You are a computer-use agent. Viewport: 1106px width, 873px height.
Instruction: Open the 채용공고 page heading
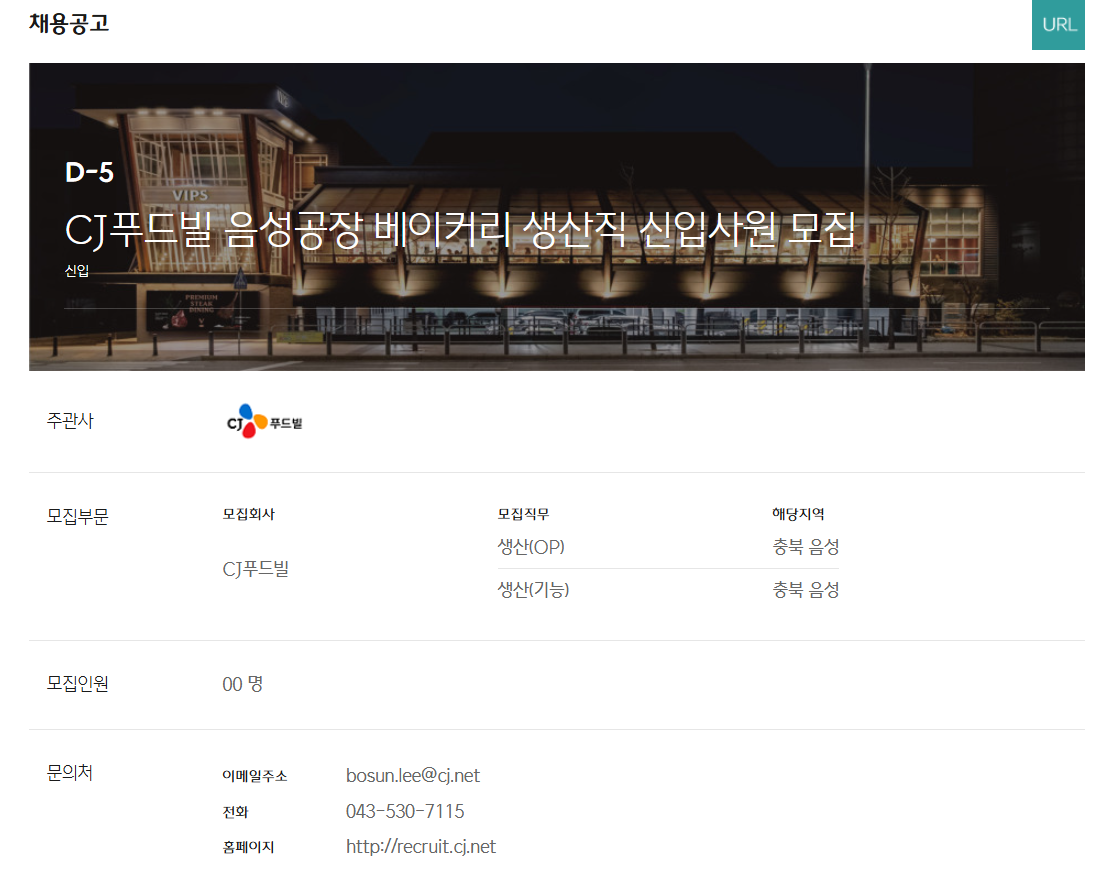pyautogui.click(x=69, y=24)
